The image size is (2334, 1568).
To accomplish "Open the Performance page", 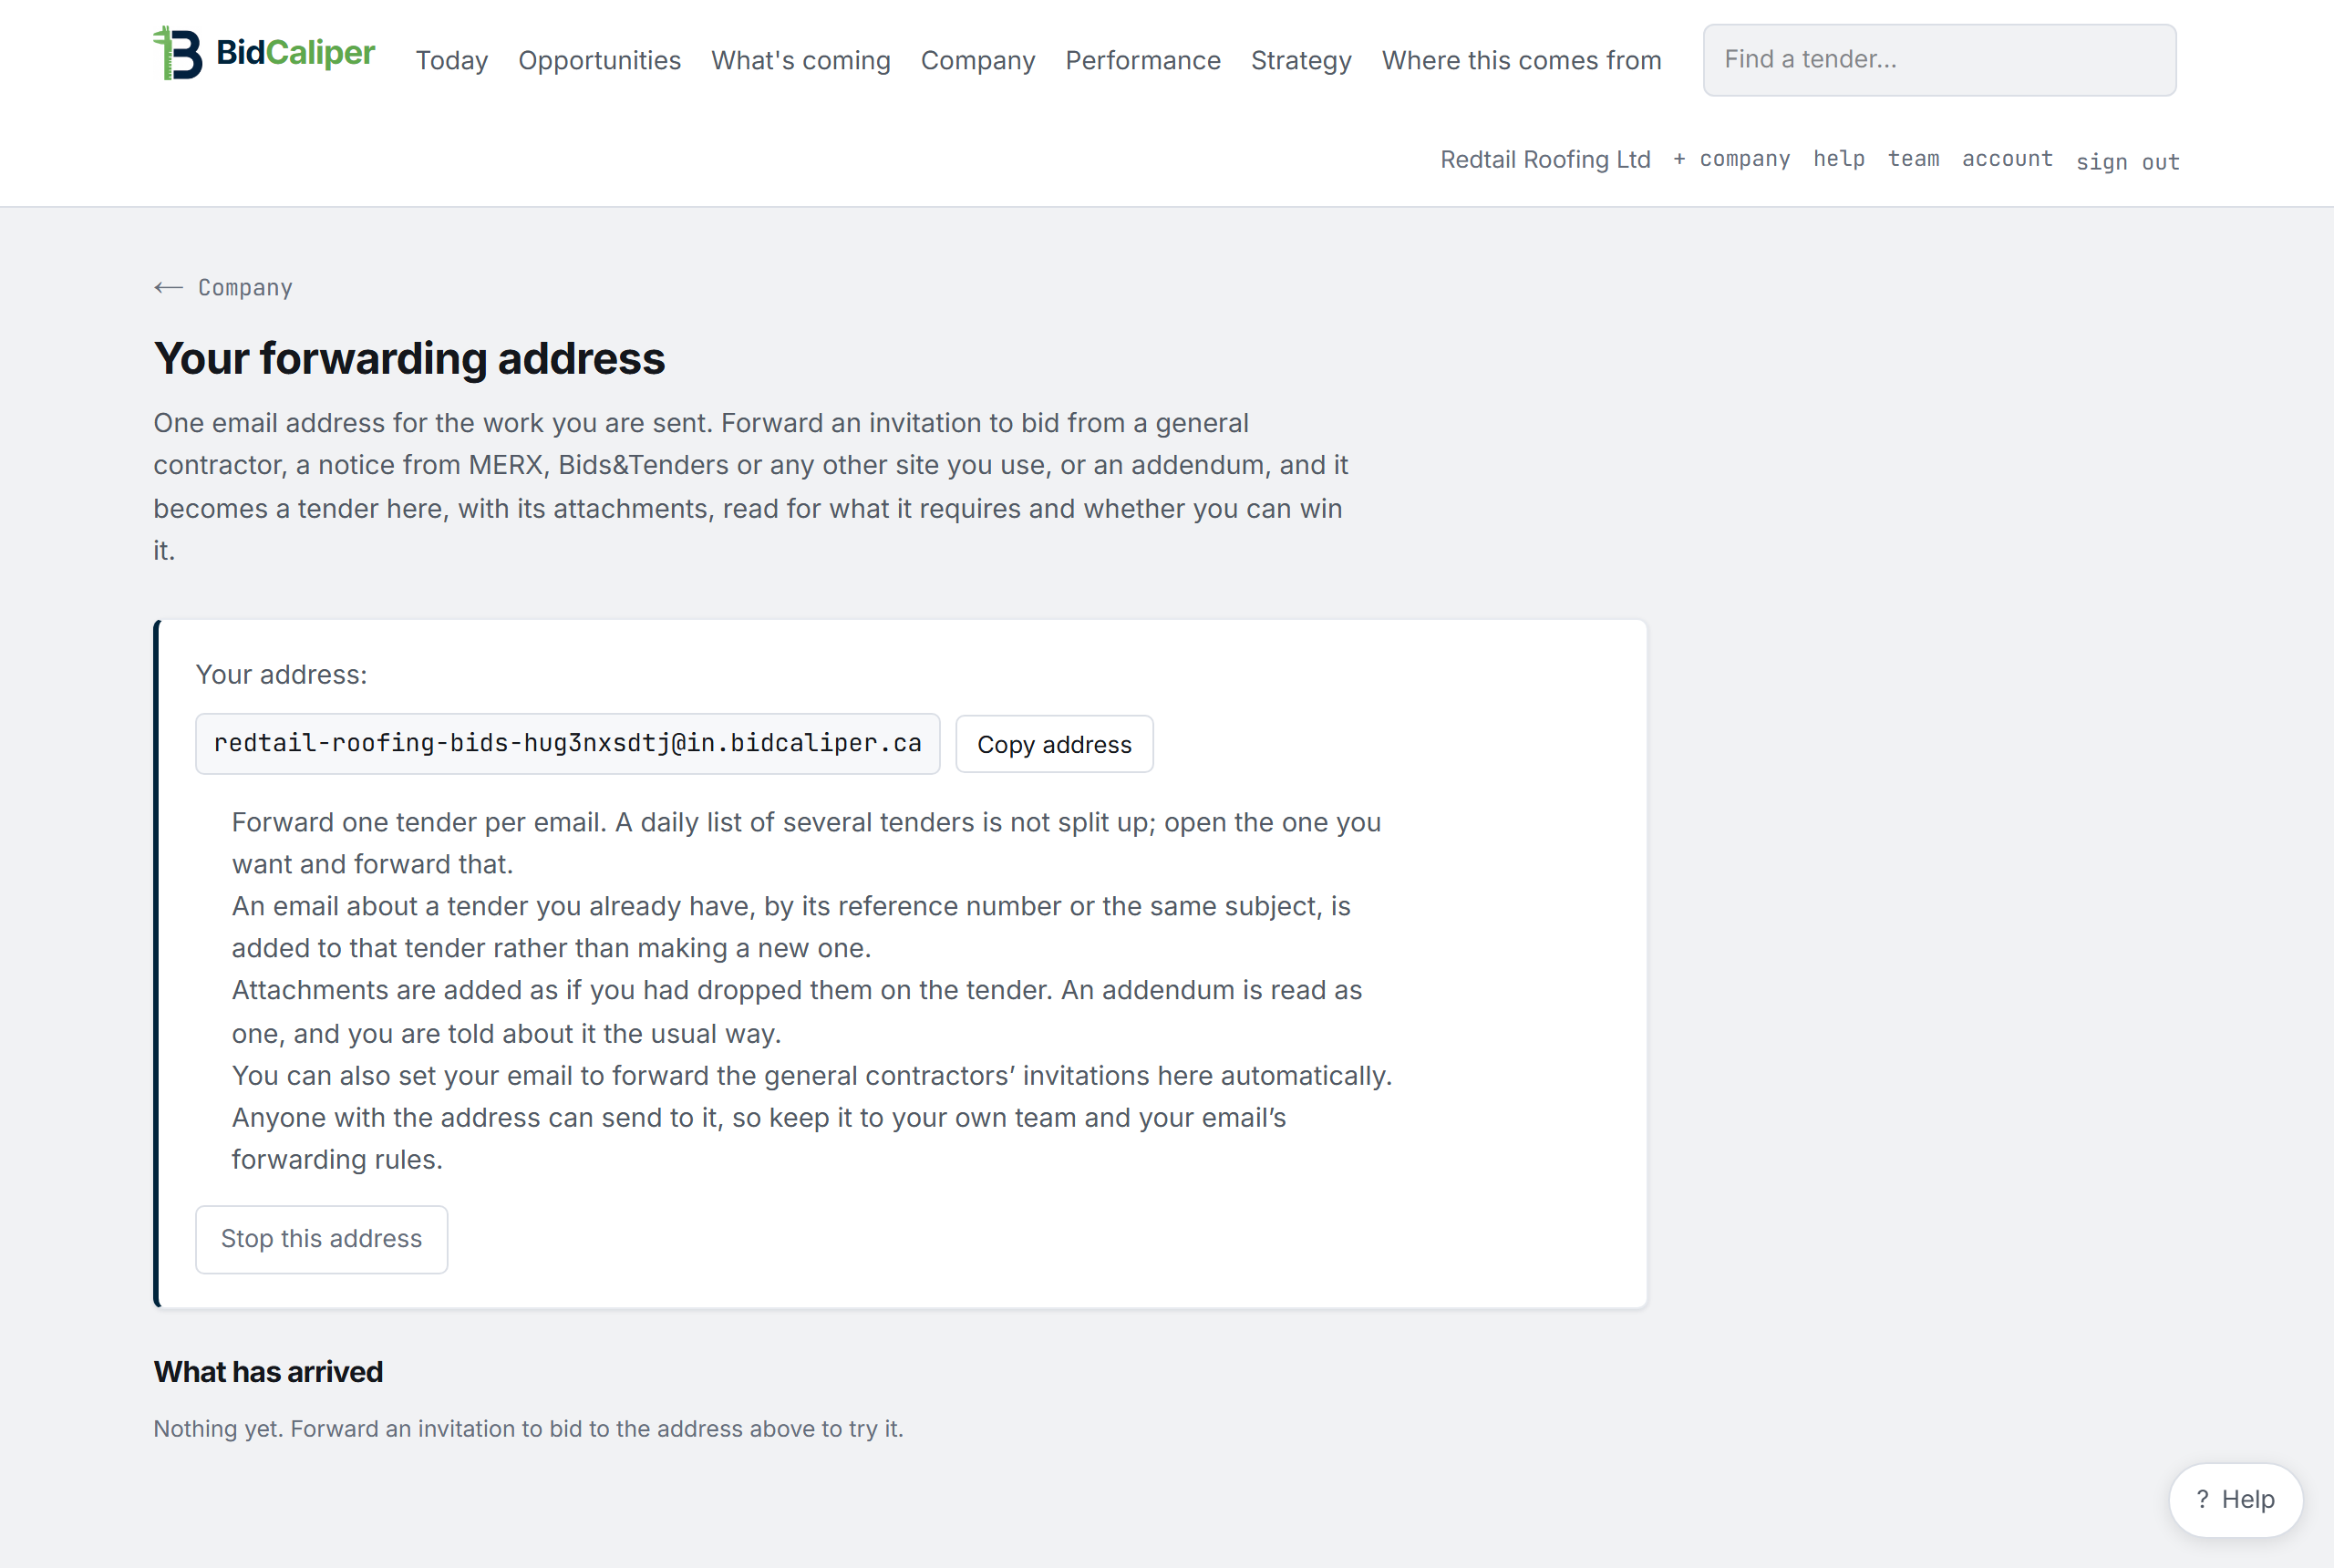I will tap(1142, 60).
